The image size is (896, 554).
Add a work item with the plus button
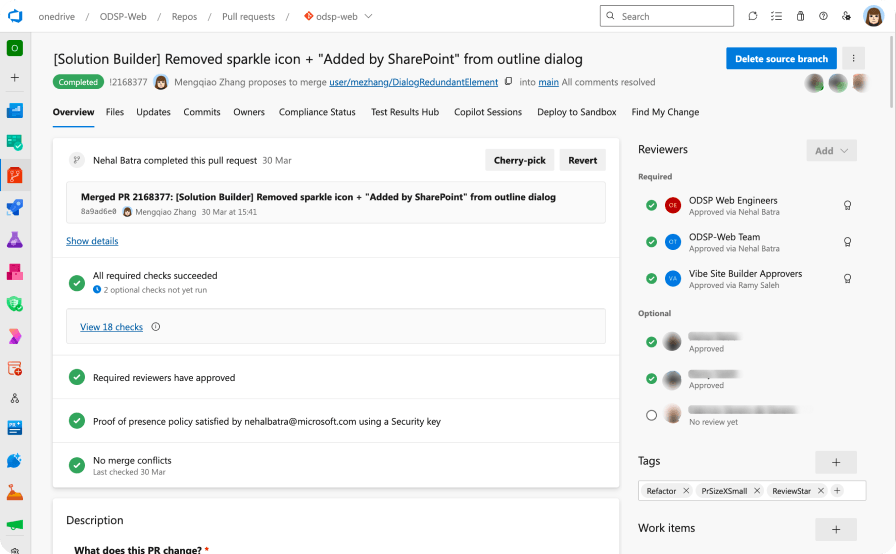point(835,529)
